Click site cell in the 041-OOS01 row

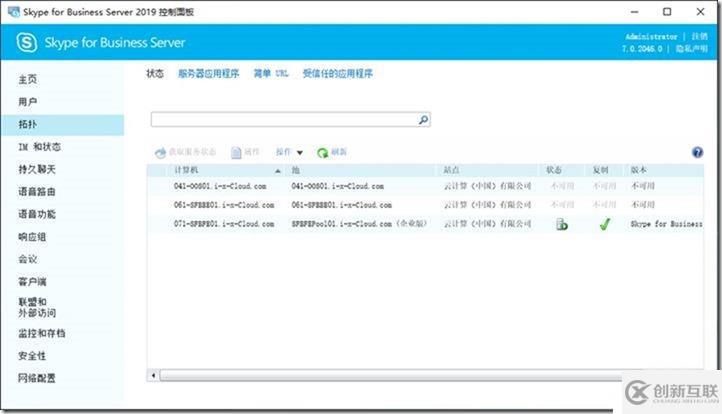487,186
